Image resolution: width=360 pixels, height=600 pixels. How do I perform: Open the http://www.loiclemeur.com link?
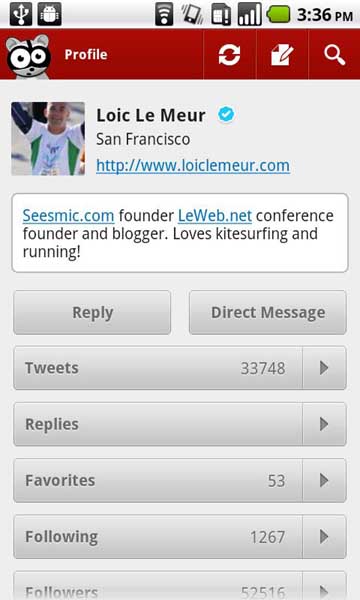point(193,165)
